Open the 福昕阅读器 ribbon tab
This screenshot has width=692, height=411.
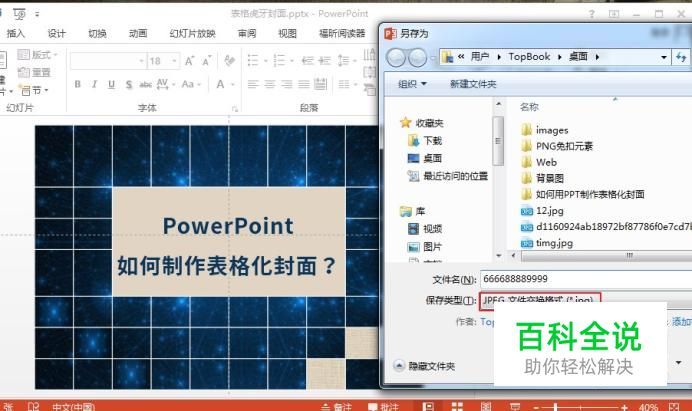click(x=342, y=34)
